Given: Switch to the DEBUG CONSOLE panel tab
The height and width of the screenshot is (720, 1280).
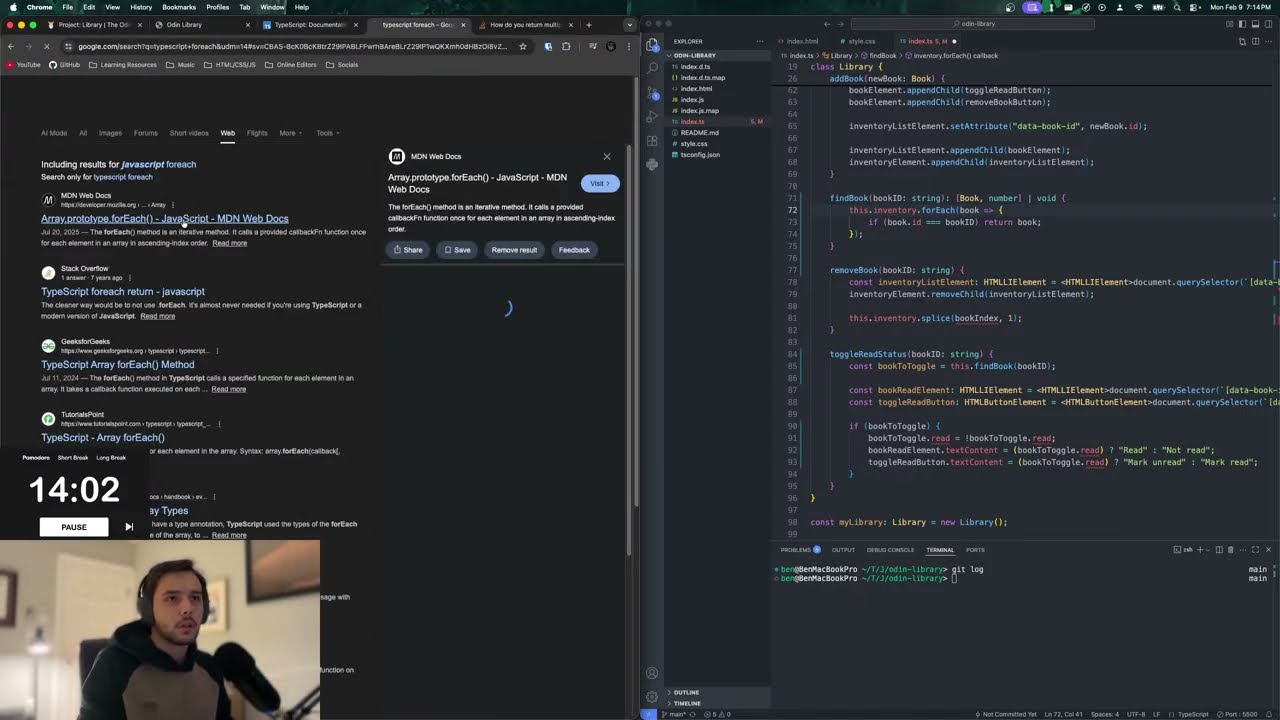Looking at the screenshot, I should coord(890,549).
